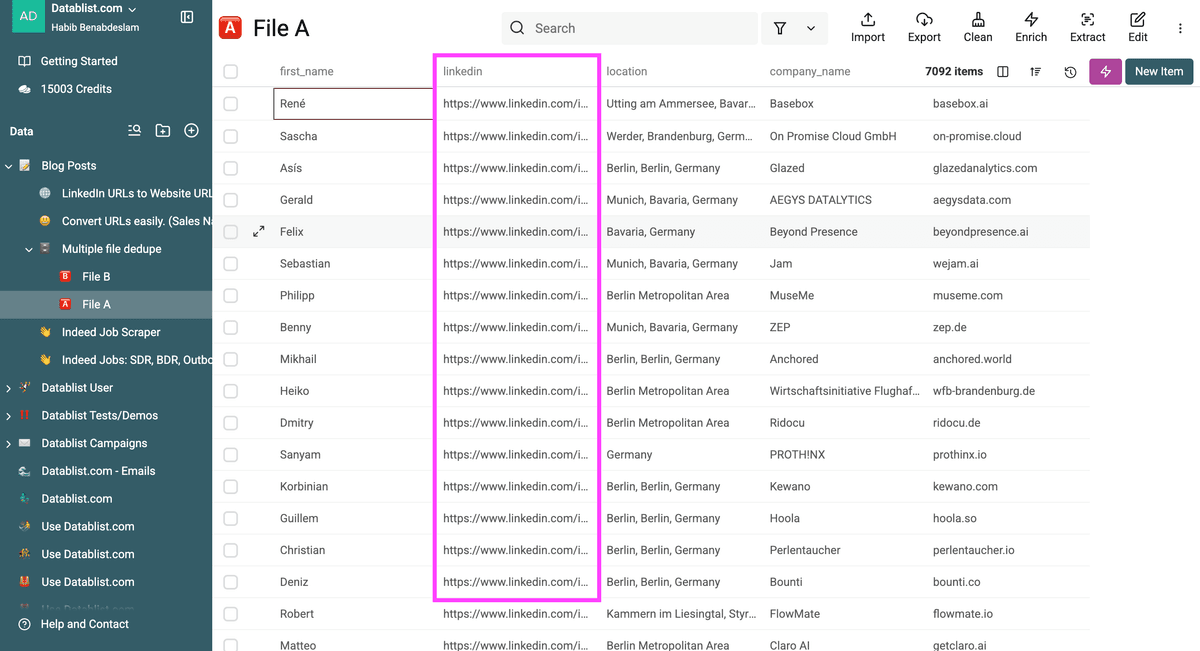The image size is (1200, 651).
Task: Click the 'Utting am Ammersee' location cell
Action: click(x=680, y=104)
